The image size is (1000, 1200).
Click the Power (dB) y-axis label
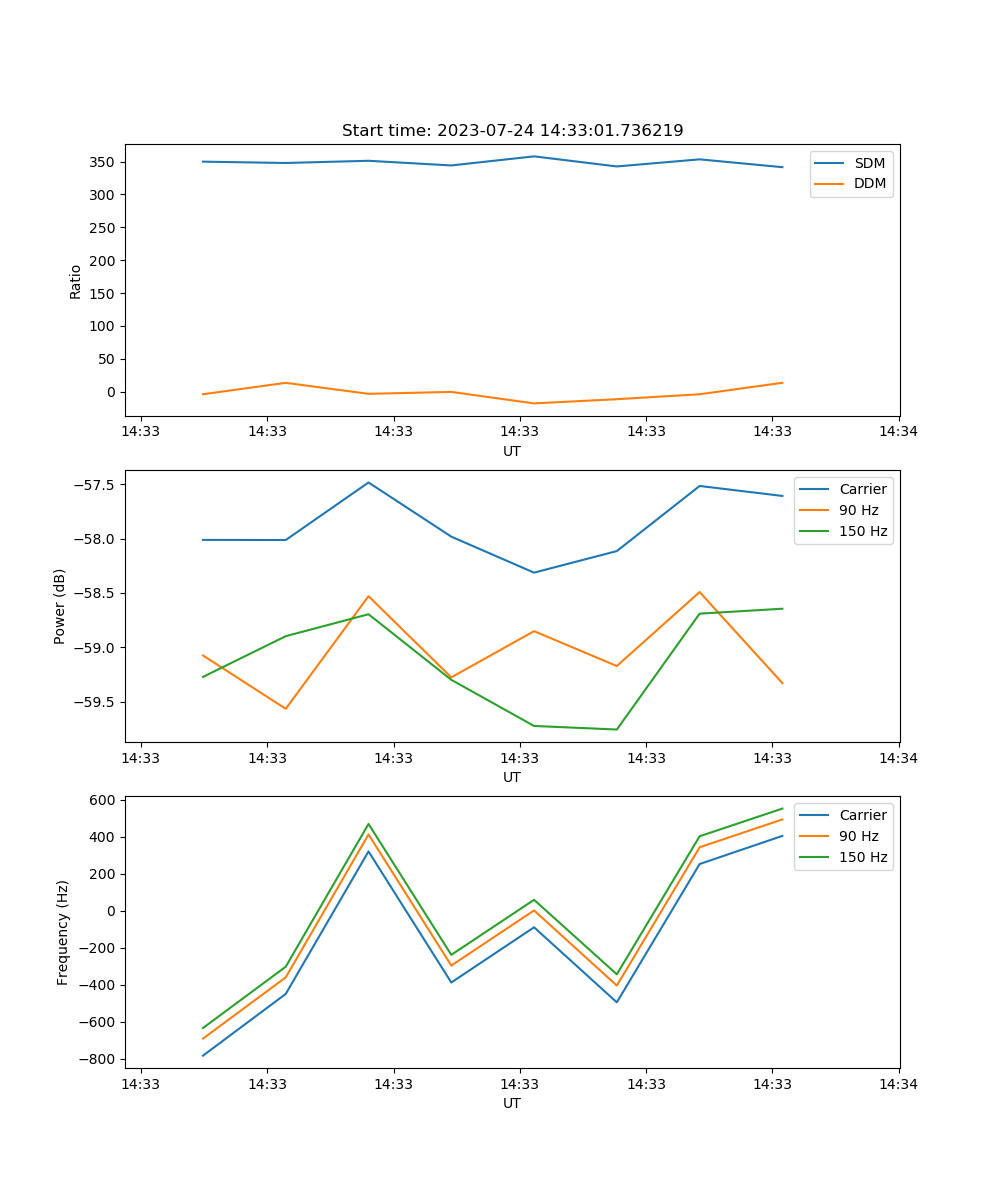[x=60, y=606]
